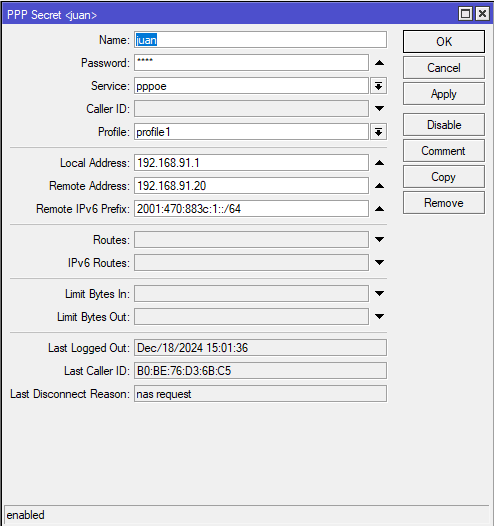
Task: Collapse the Local Address arrow
Action: 379,163
